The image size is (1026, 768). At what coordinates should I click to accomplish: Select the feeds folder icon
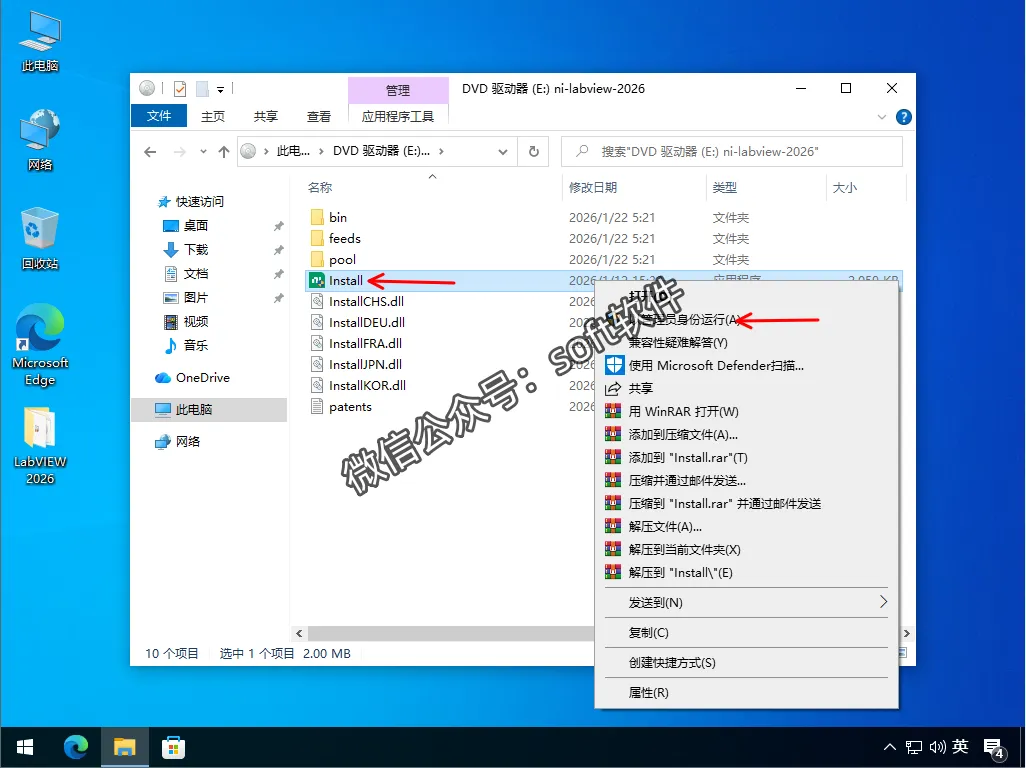317,238
